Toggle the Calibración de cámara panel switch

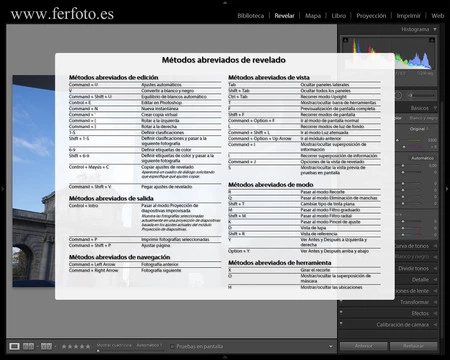point(341,323)
